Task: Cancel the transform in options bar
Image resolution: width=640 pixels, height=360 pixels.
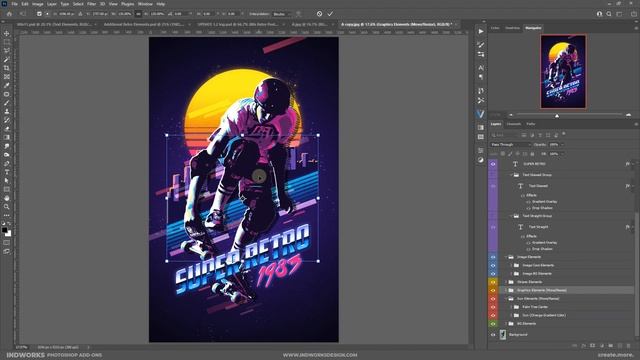Action: tap(319, 14)
